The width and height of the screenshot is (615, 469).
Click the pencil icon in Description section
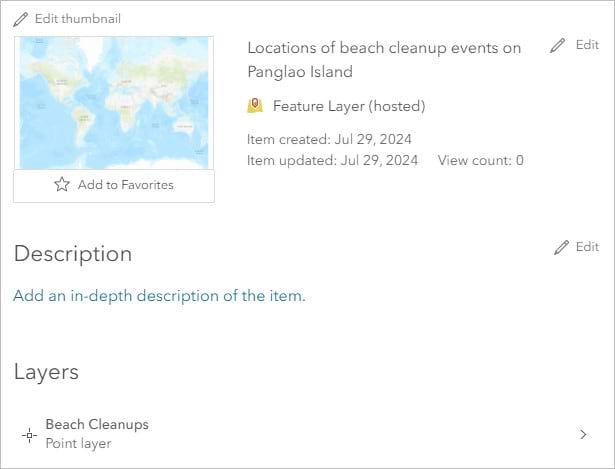pyautogui.click(x=561, y=247)
